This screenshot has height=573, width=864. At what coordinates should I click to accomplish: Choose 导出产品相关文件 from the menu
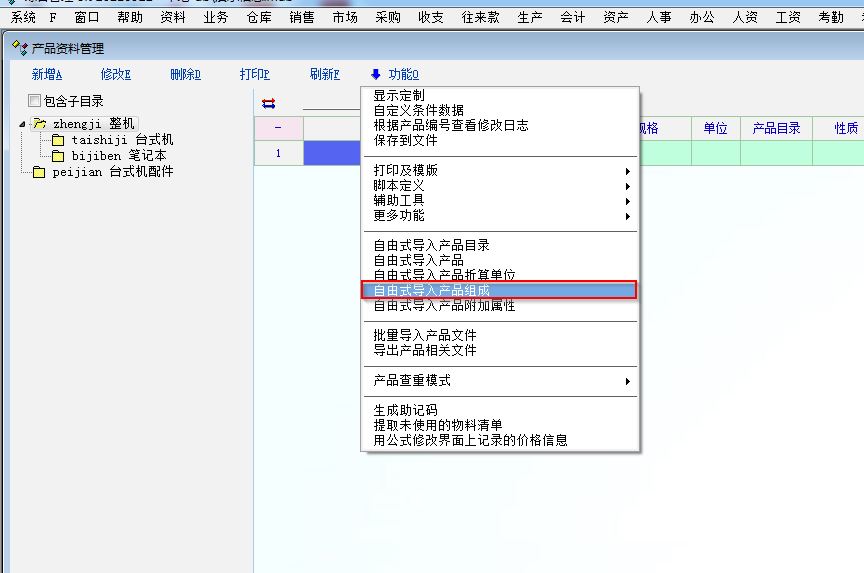425,350
